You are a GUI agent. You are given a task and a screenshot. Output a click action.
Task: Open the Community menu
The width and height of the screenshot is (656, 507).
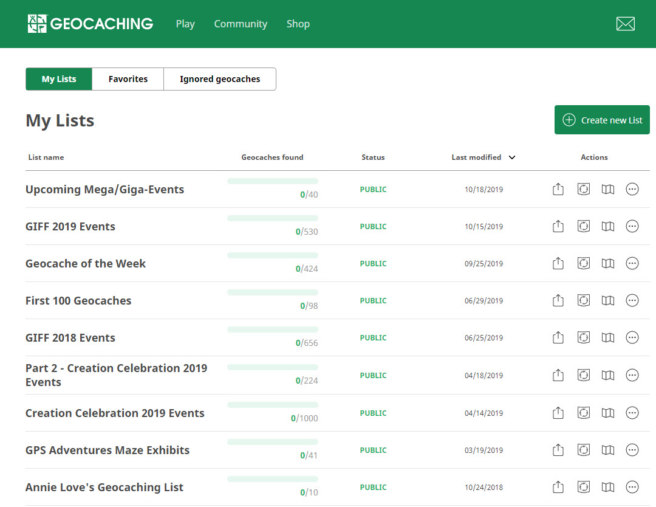240,24
